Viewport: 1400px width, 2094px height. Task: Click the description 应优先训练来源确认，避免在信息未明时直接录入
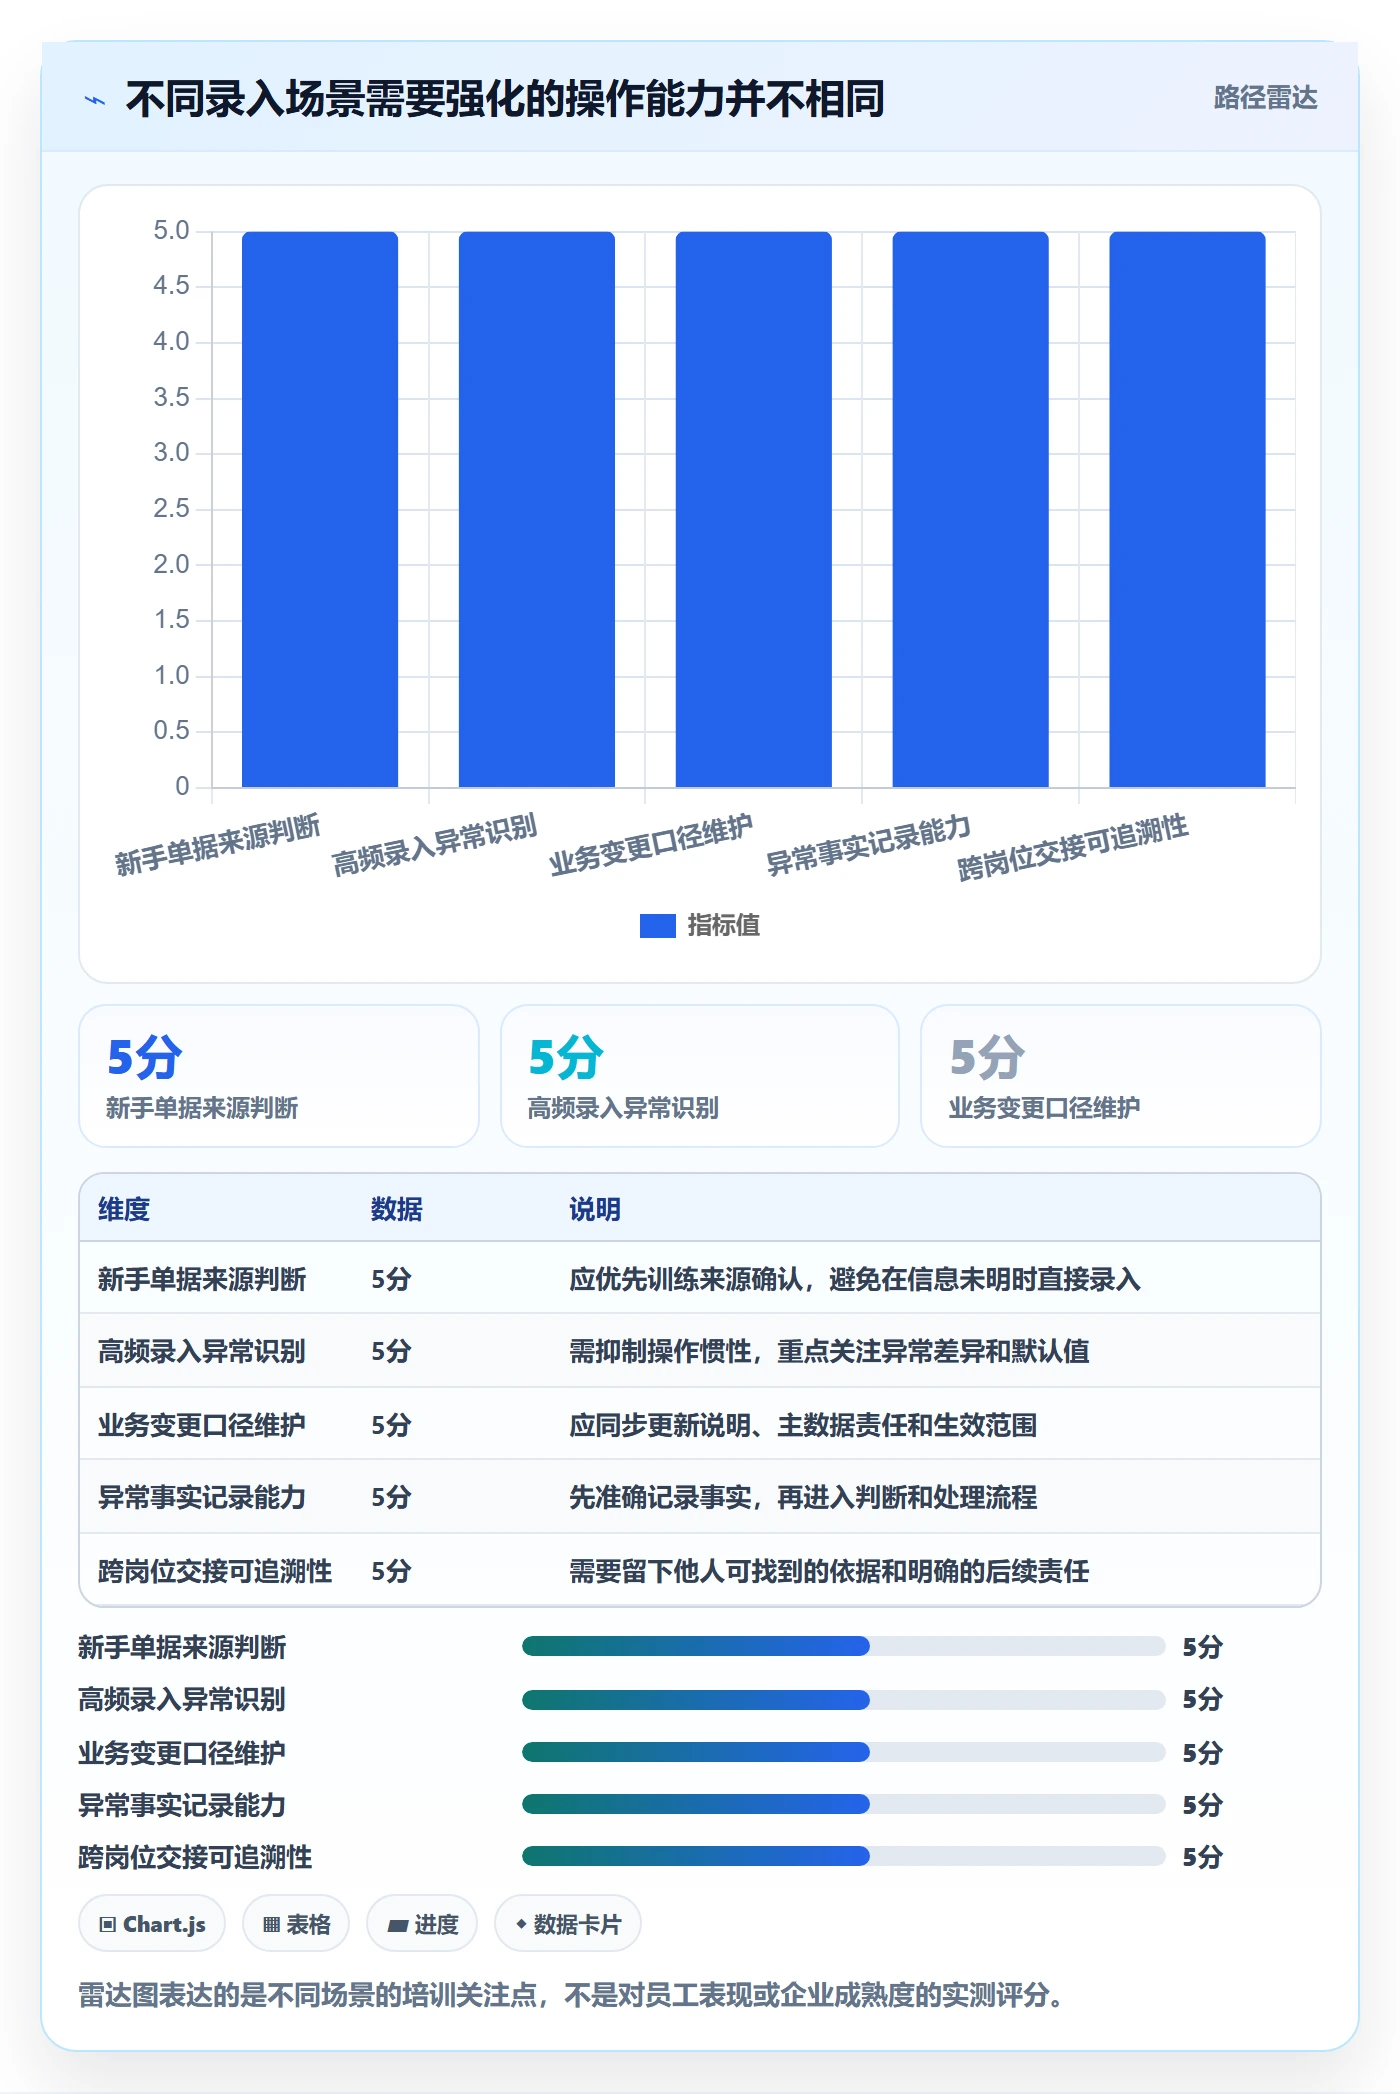click(855, 1279)
